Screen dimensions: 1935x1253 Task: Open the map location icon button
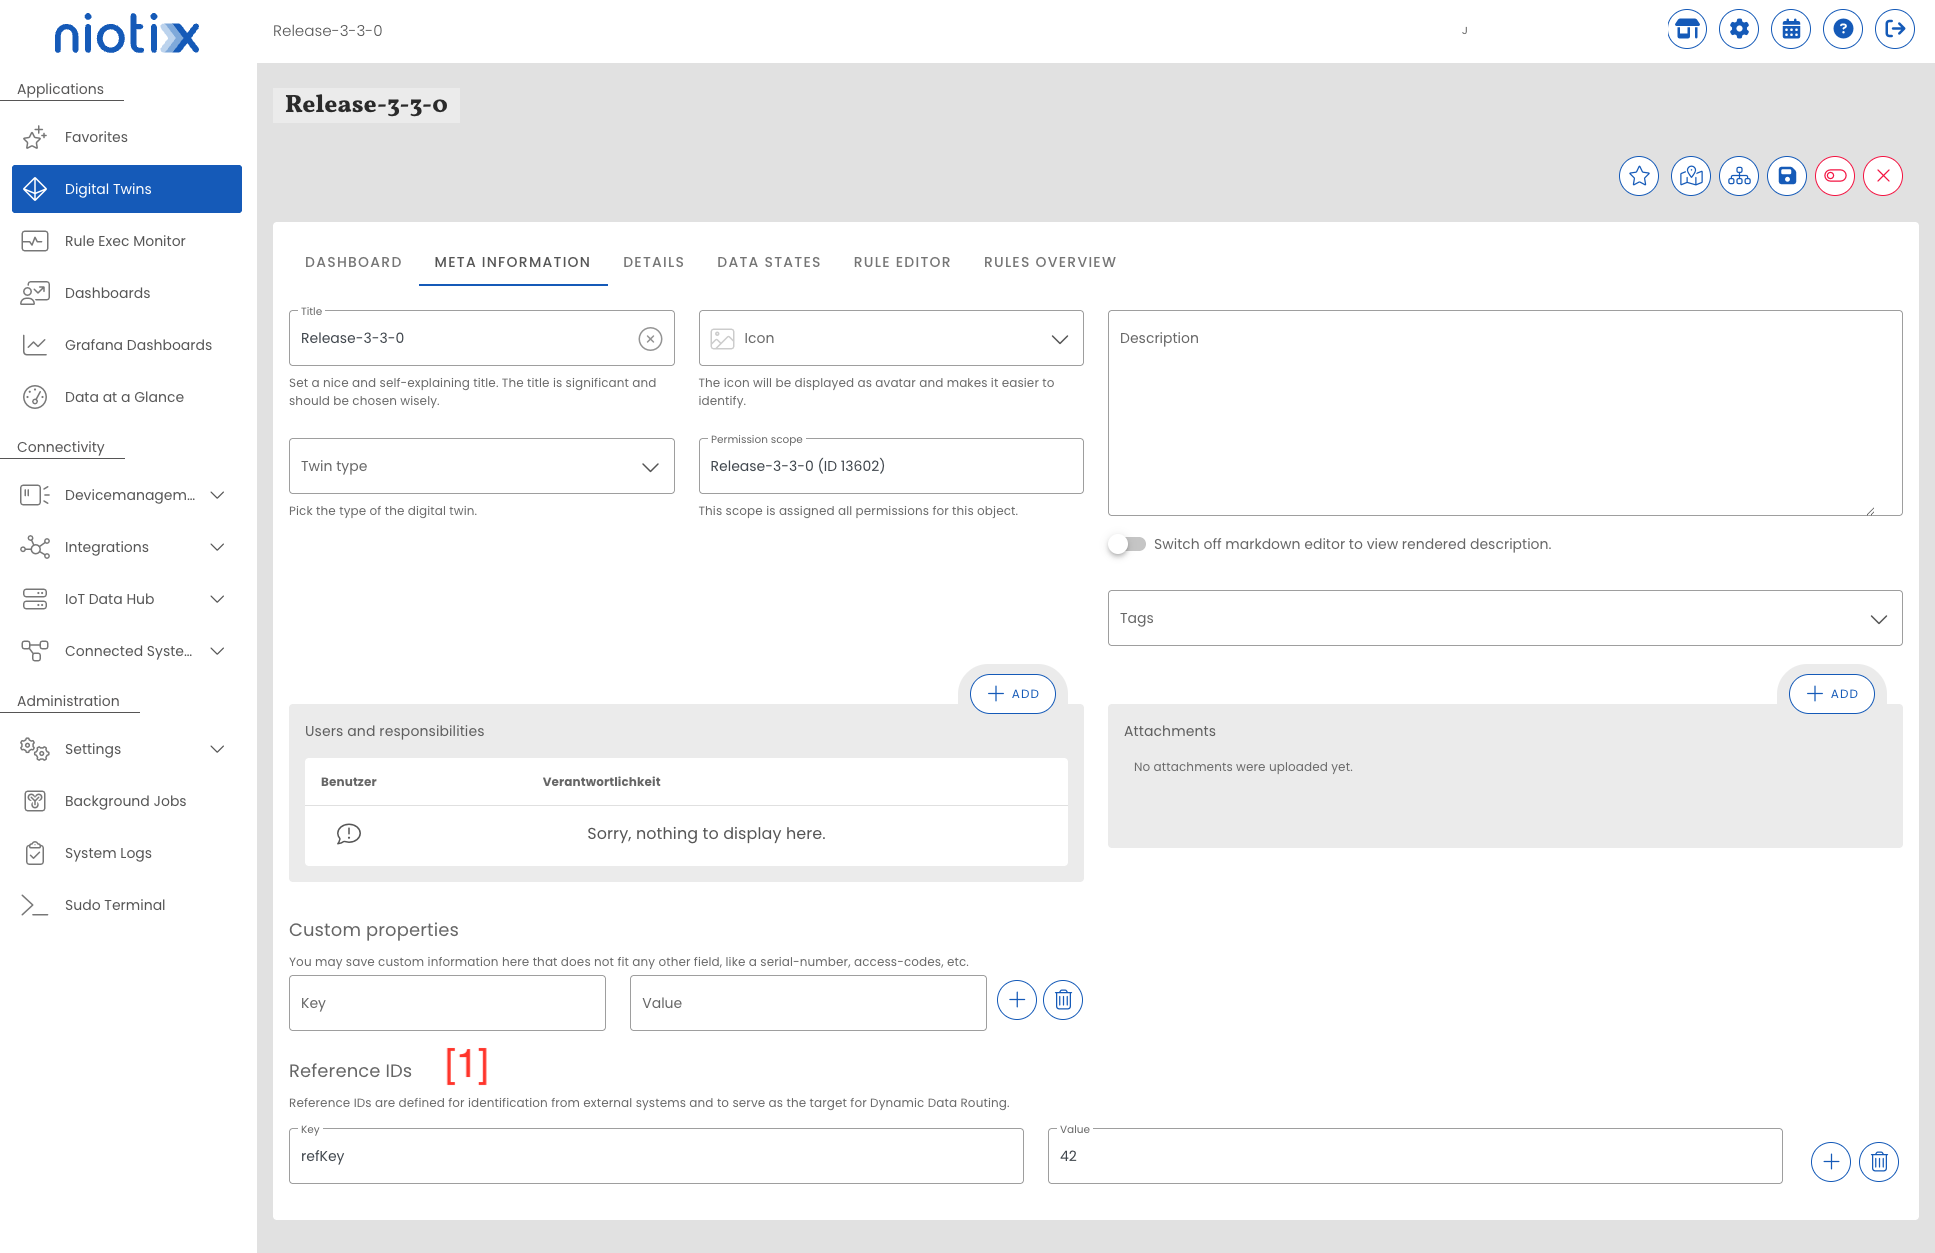coord(1690,177)
